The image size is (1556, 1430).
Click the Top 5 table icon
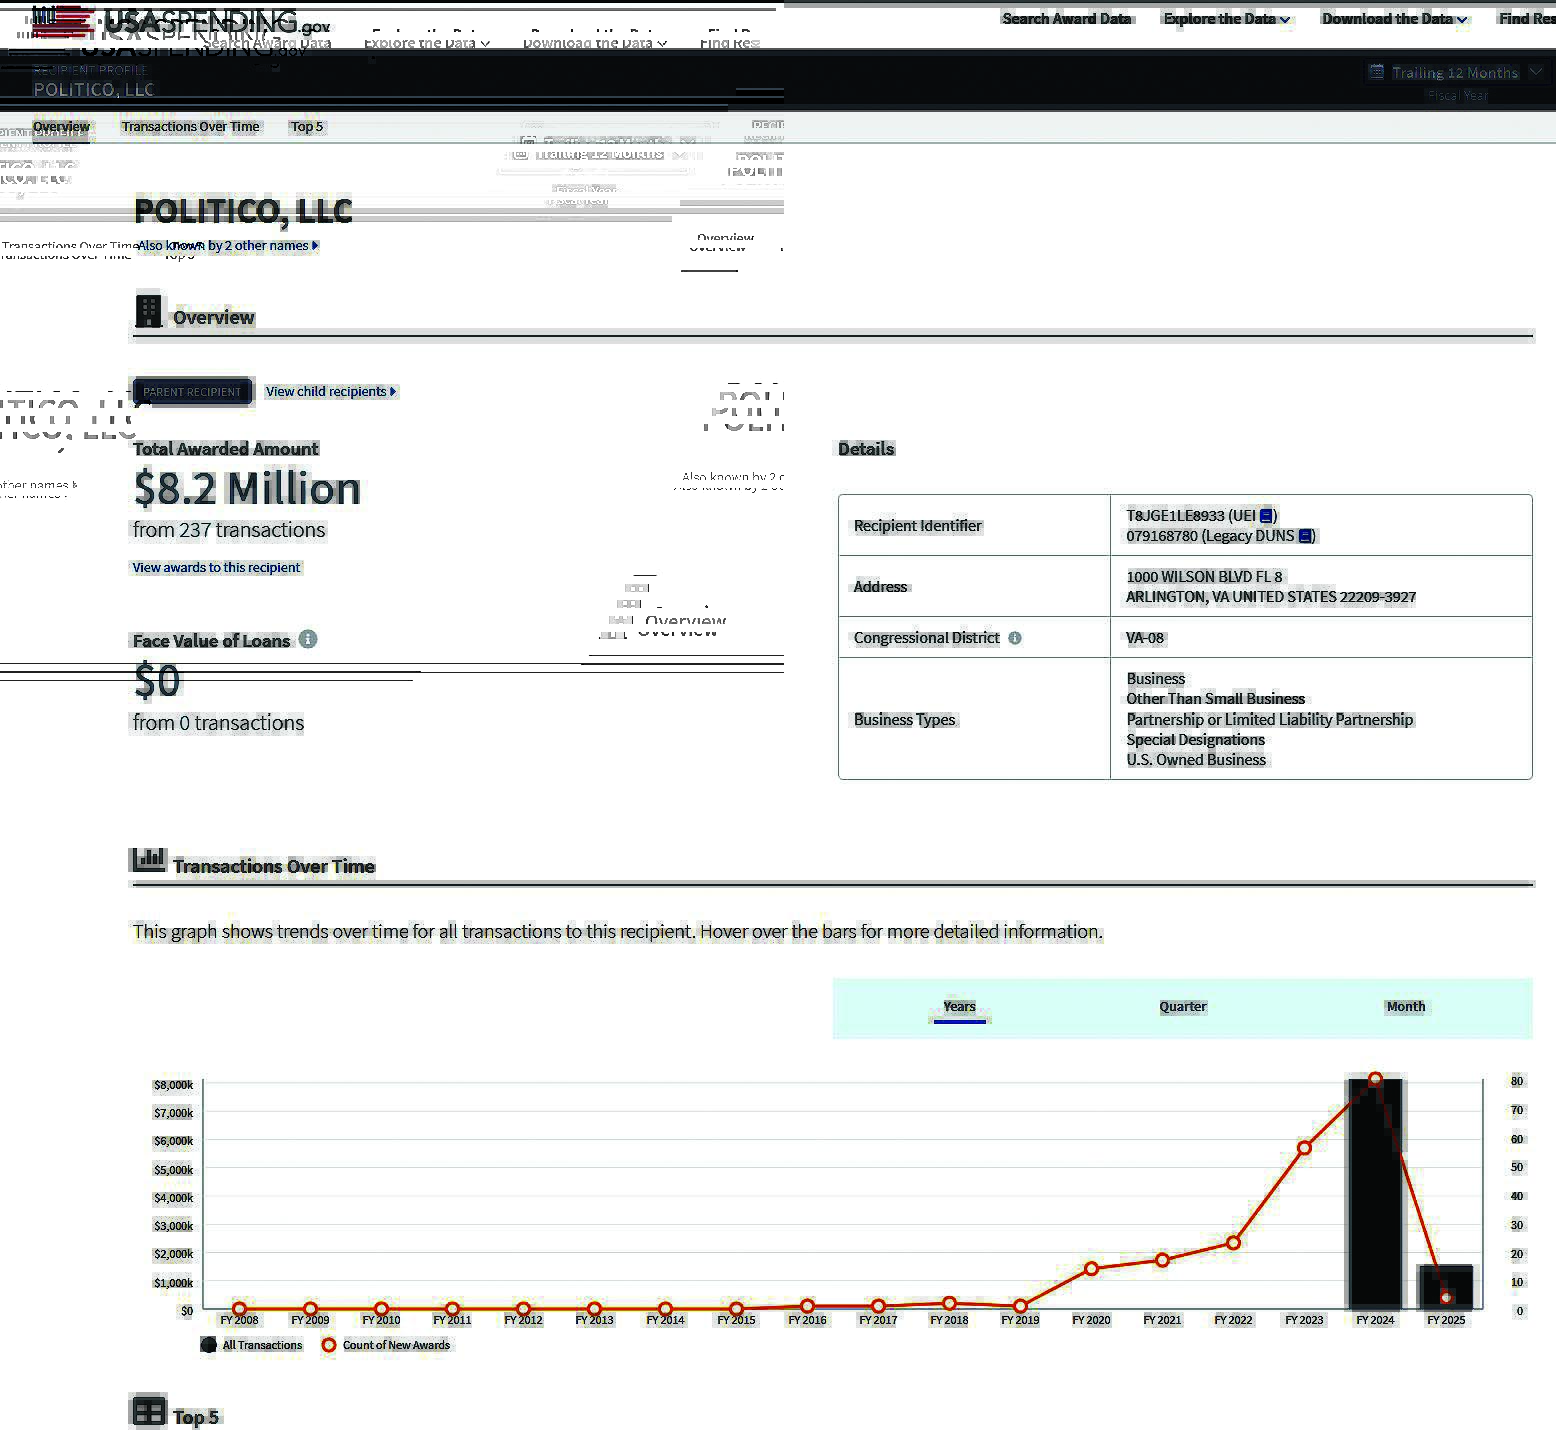(x=148, y=1412)
